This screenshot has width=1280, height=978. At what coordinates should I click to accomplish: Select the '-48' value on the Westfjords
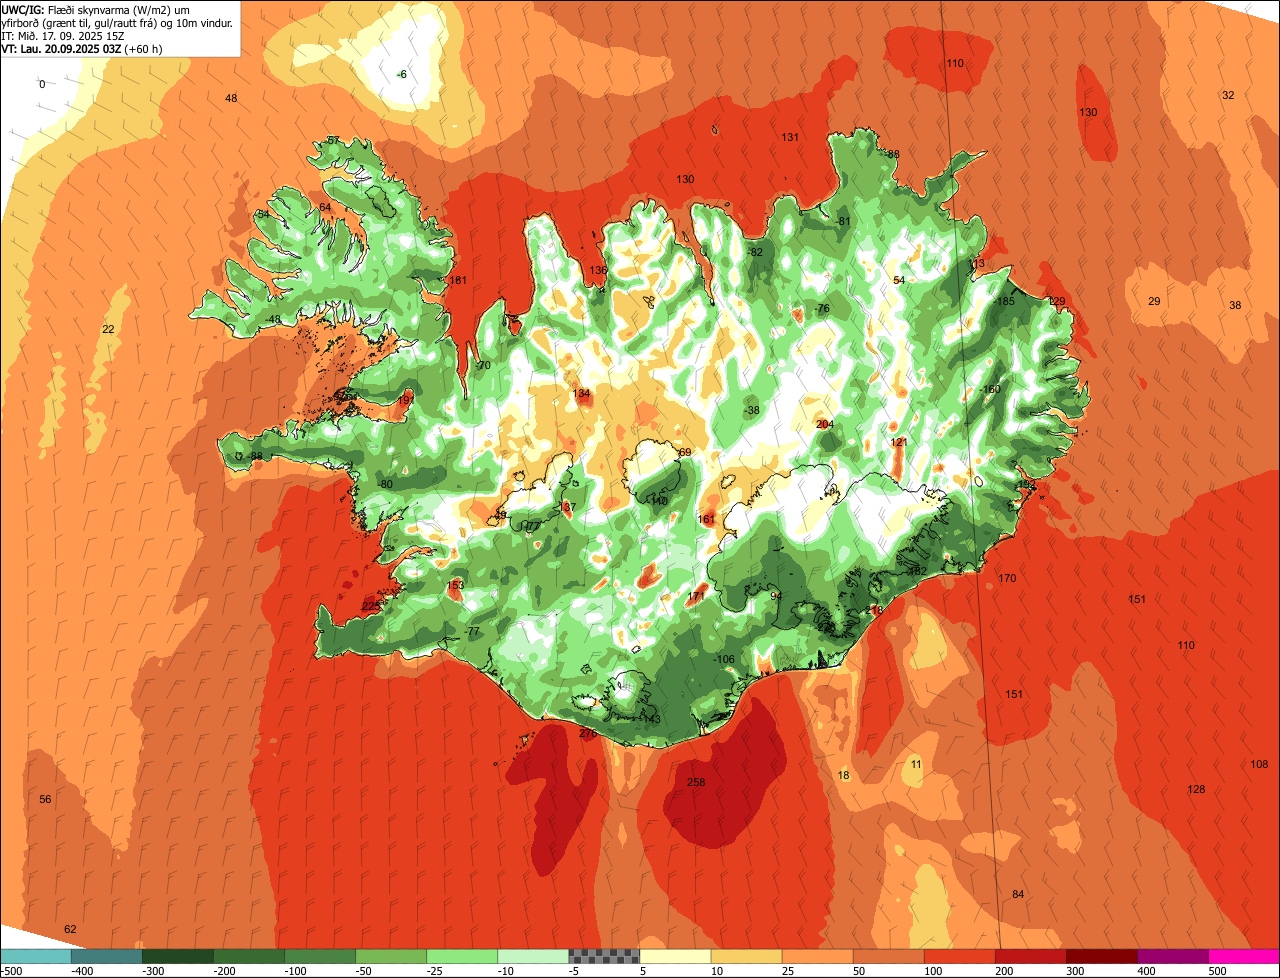(272, 319)
